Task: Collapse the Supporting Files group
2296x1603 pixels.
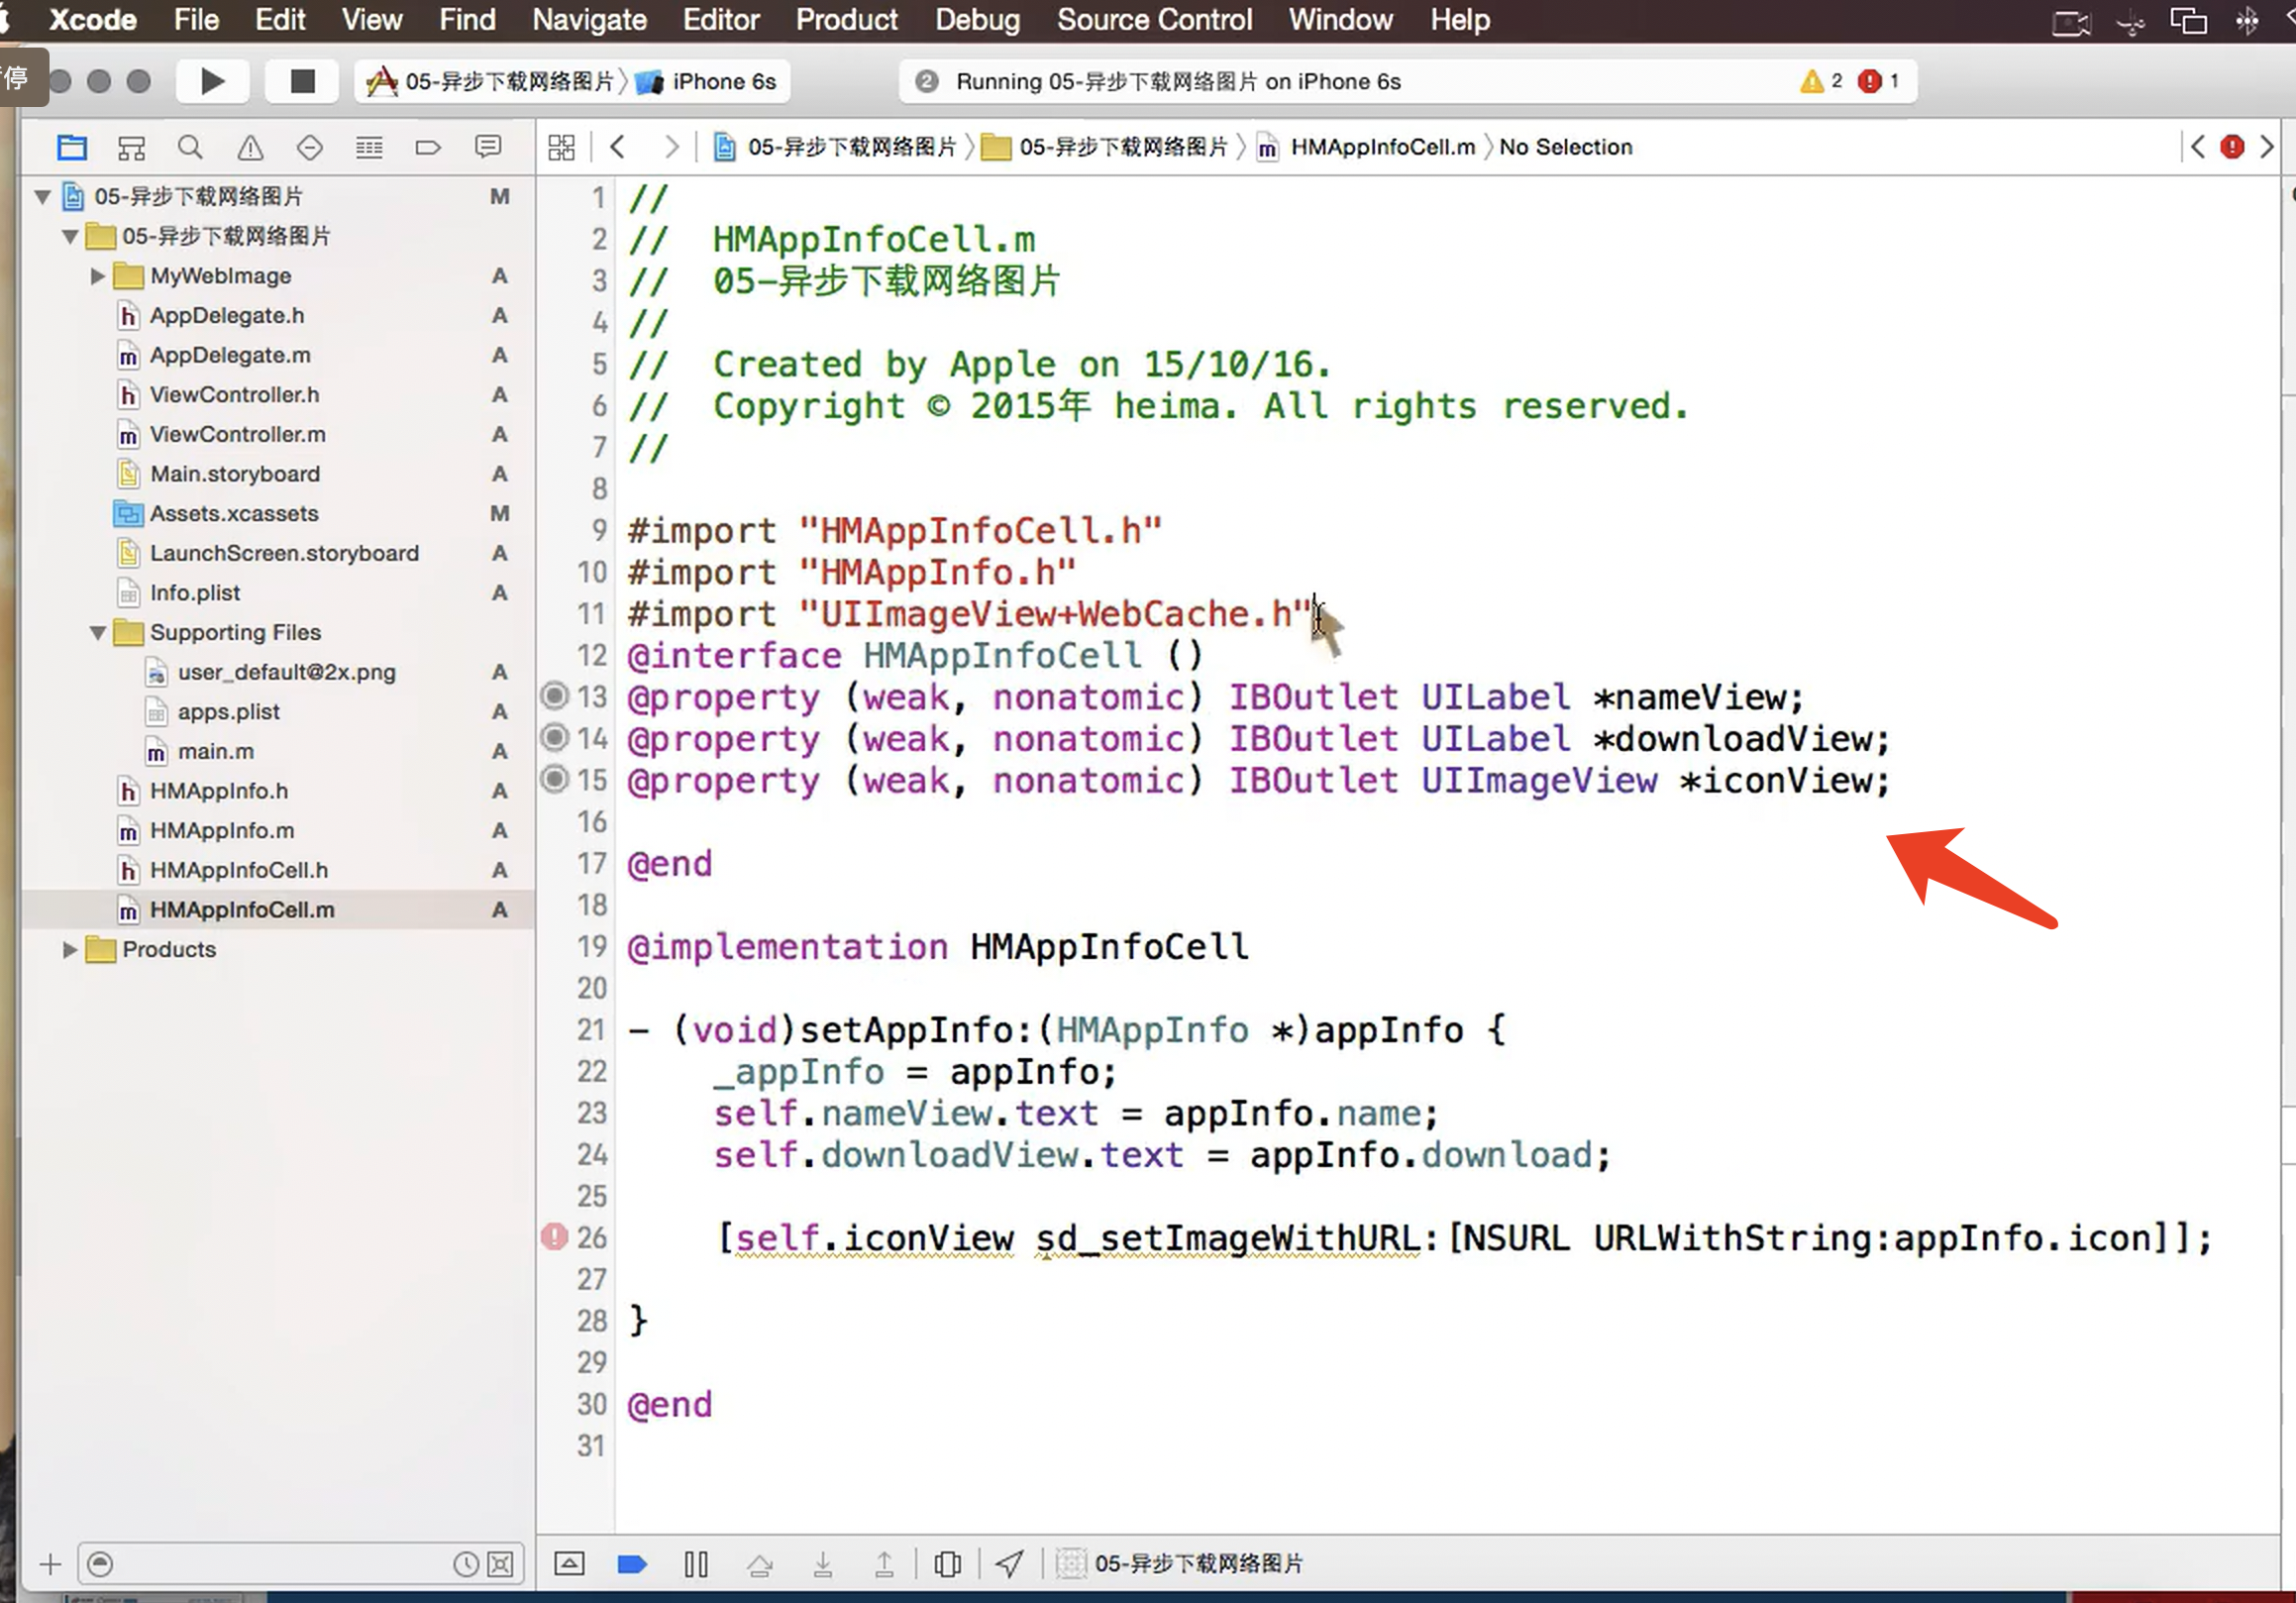Action: click(x=97, y=633)
